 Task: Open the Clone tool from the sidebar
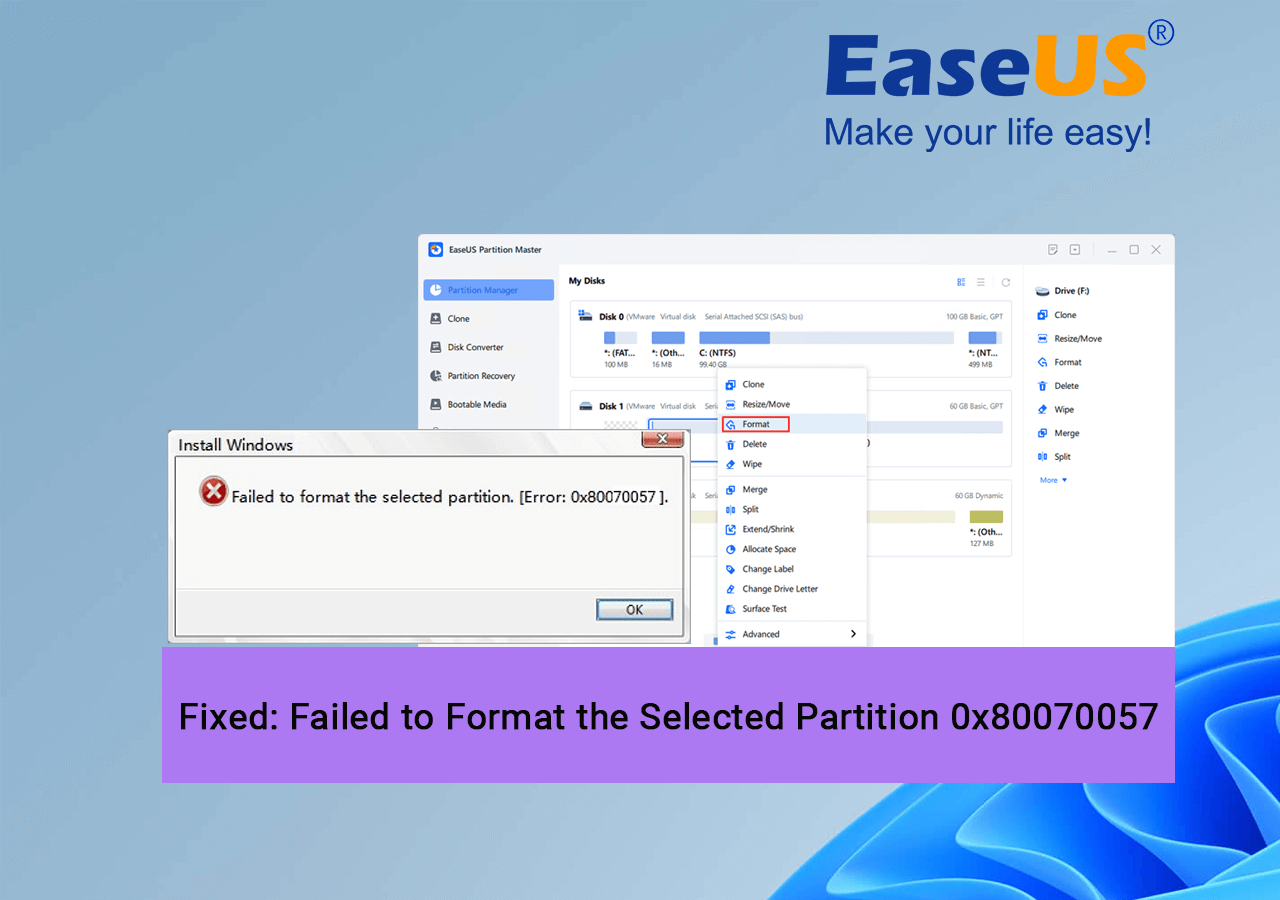click(456, 318)
